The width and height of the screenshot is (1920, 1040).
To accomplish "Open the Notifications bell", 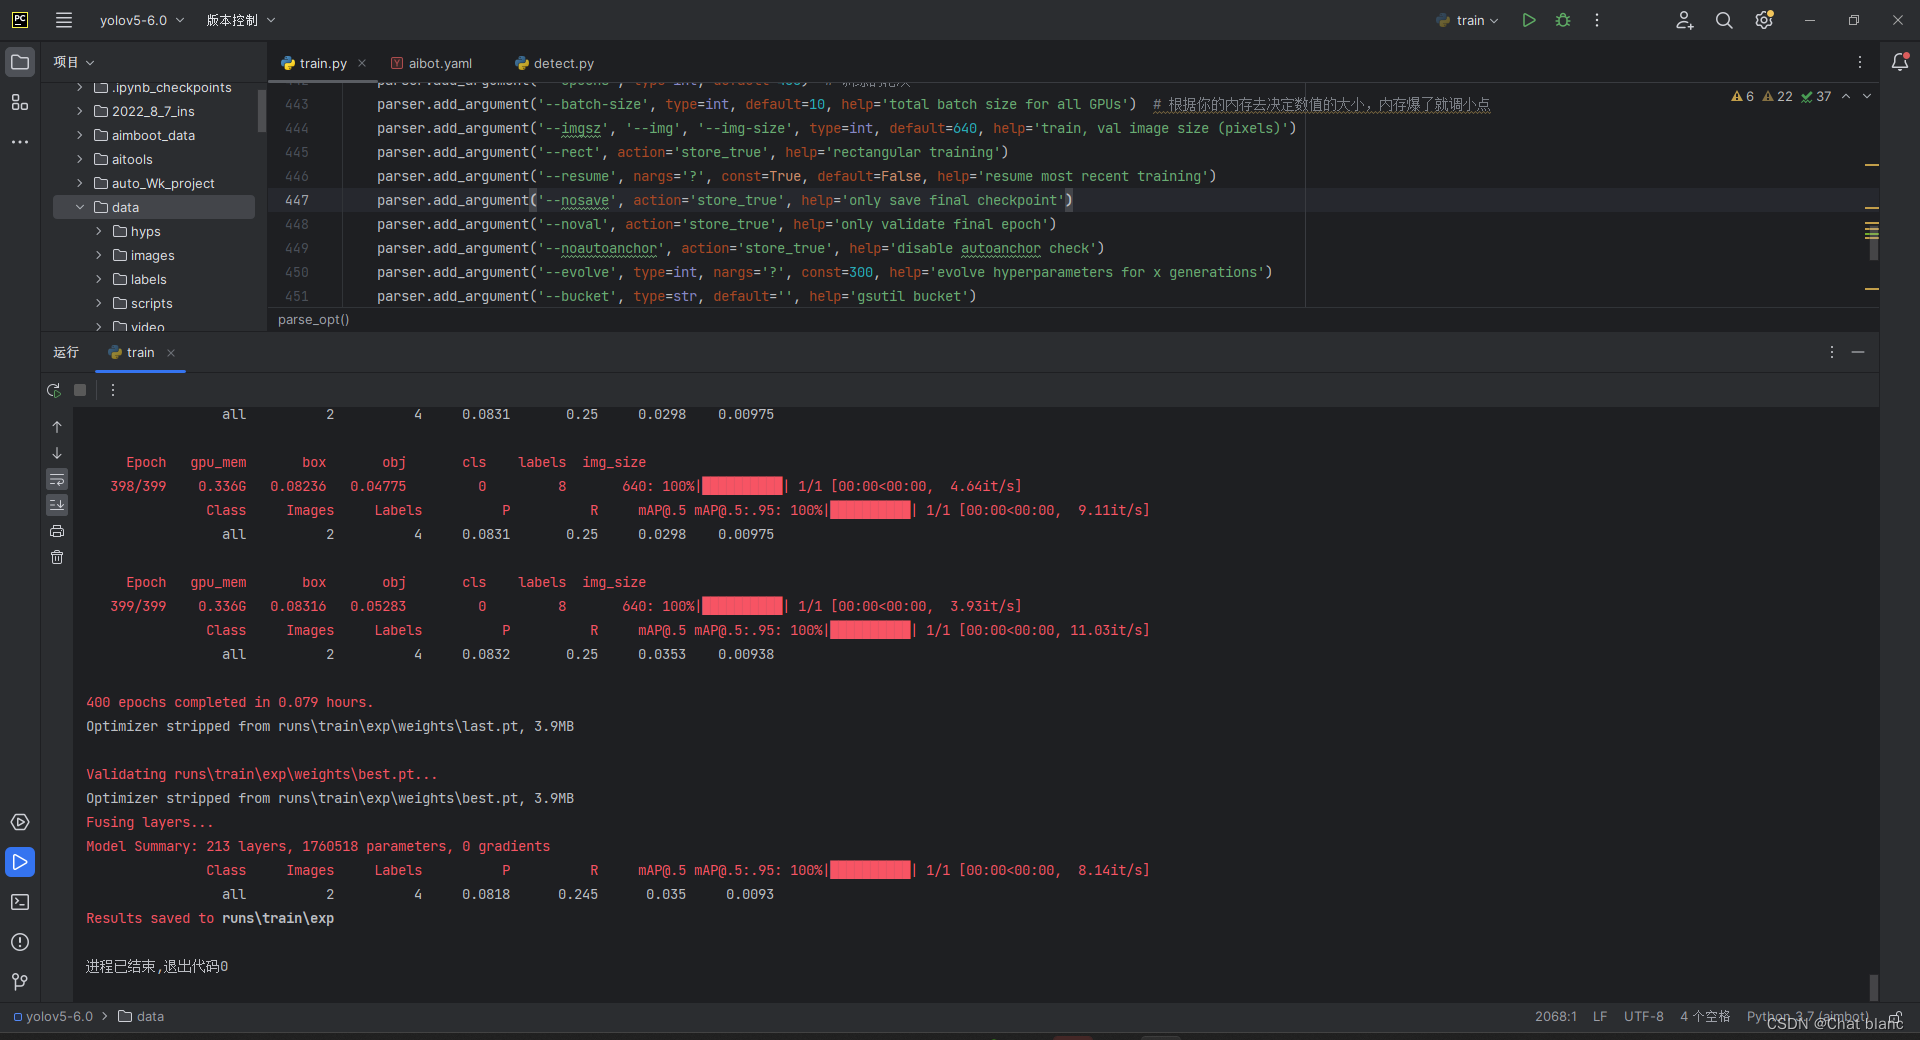I will [1900, 62].
